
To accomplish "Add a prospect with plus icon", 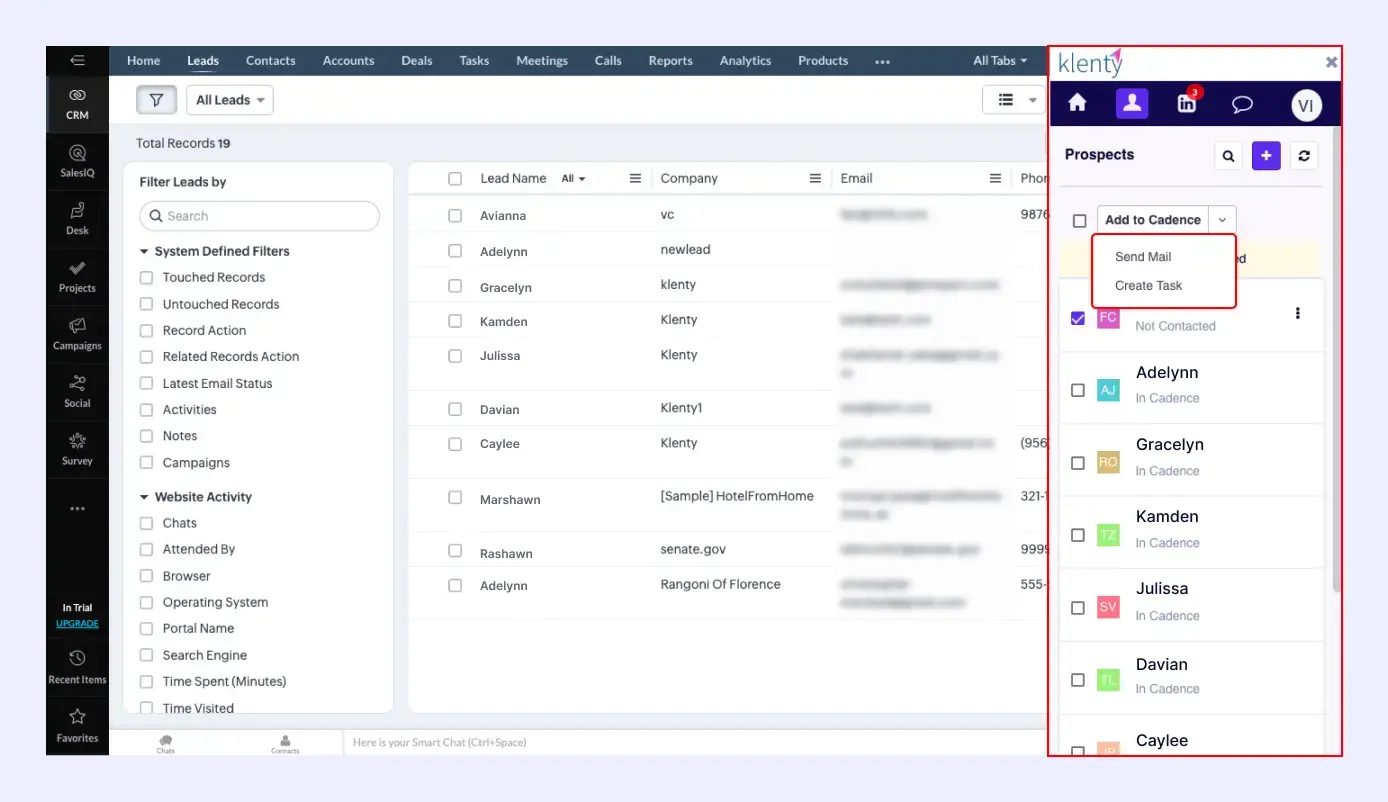I will point(1266,156).
